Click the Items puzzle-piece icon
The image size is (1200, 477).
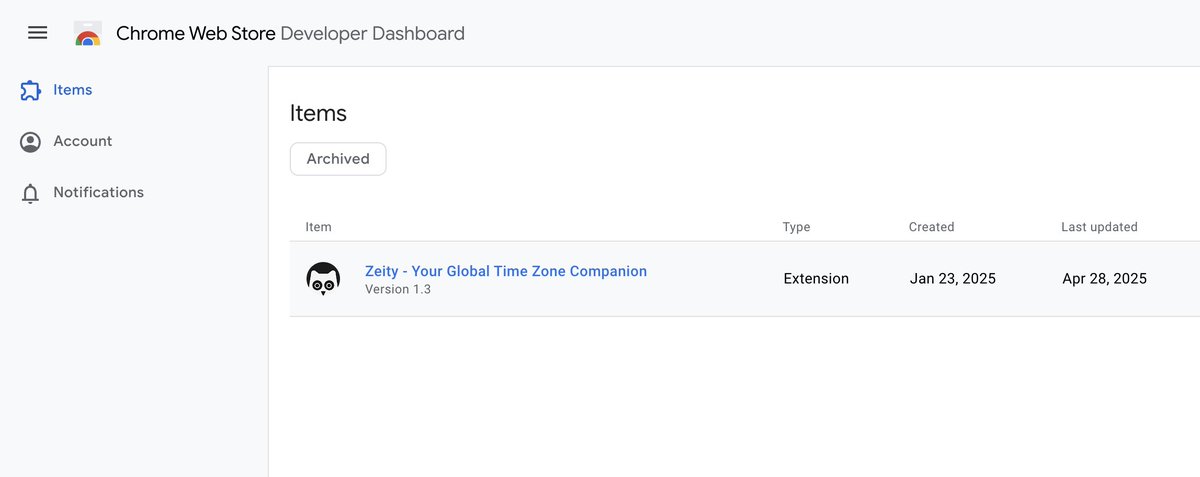pyautogui.click(x=31, y=90)
